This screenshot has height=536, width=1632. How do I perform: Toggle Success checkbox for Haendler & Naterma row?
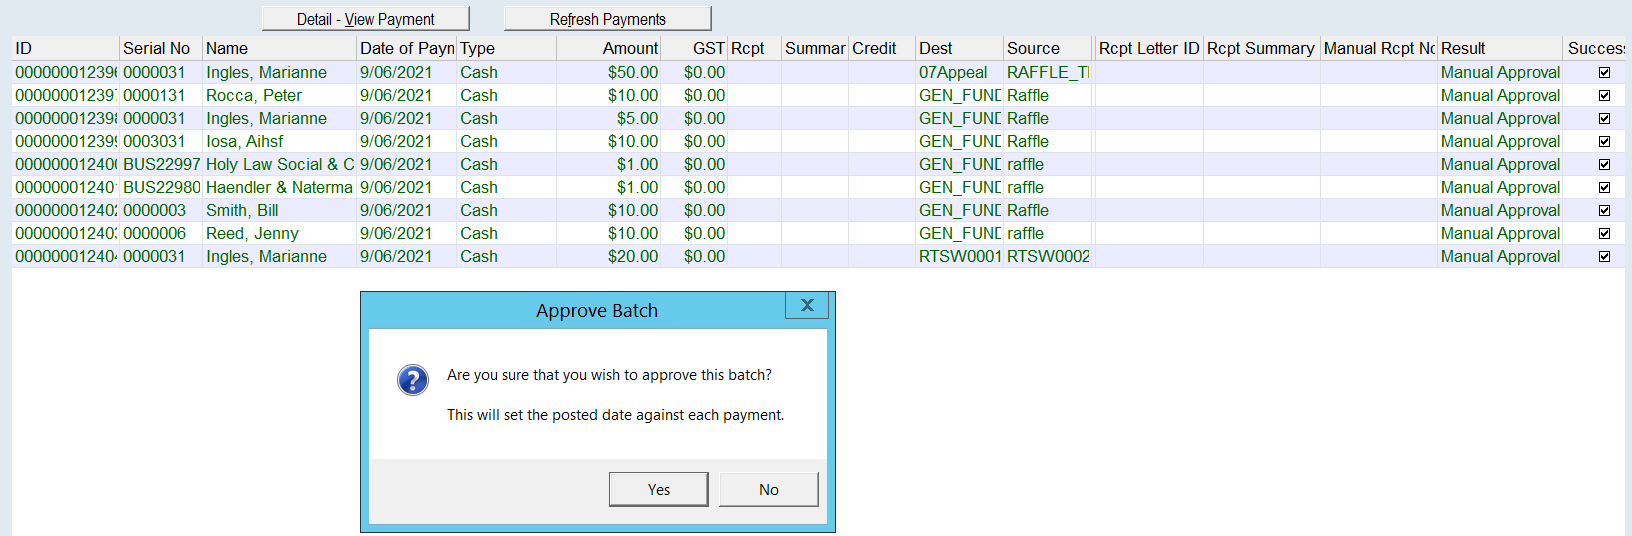pyautogui.click(x=1604, y=187)
